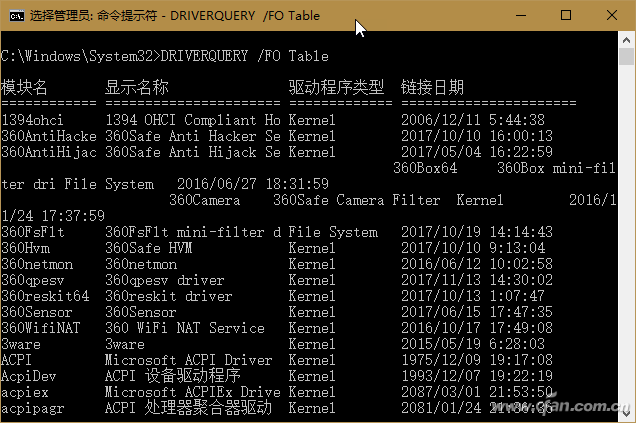Image resolution: width=636 pixels, height=423 pixels.
Task: Click 360Safe HVM display name
Action: tap(148, 248)
